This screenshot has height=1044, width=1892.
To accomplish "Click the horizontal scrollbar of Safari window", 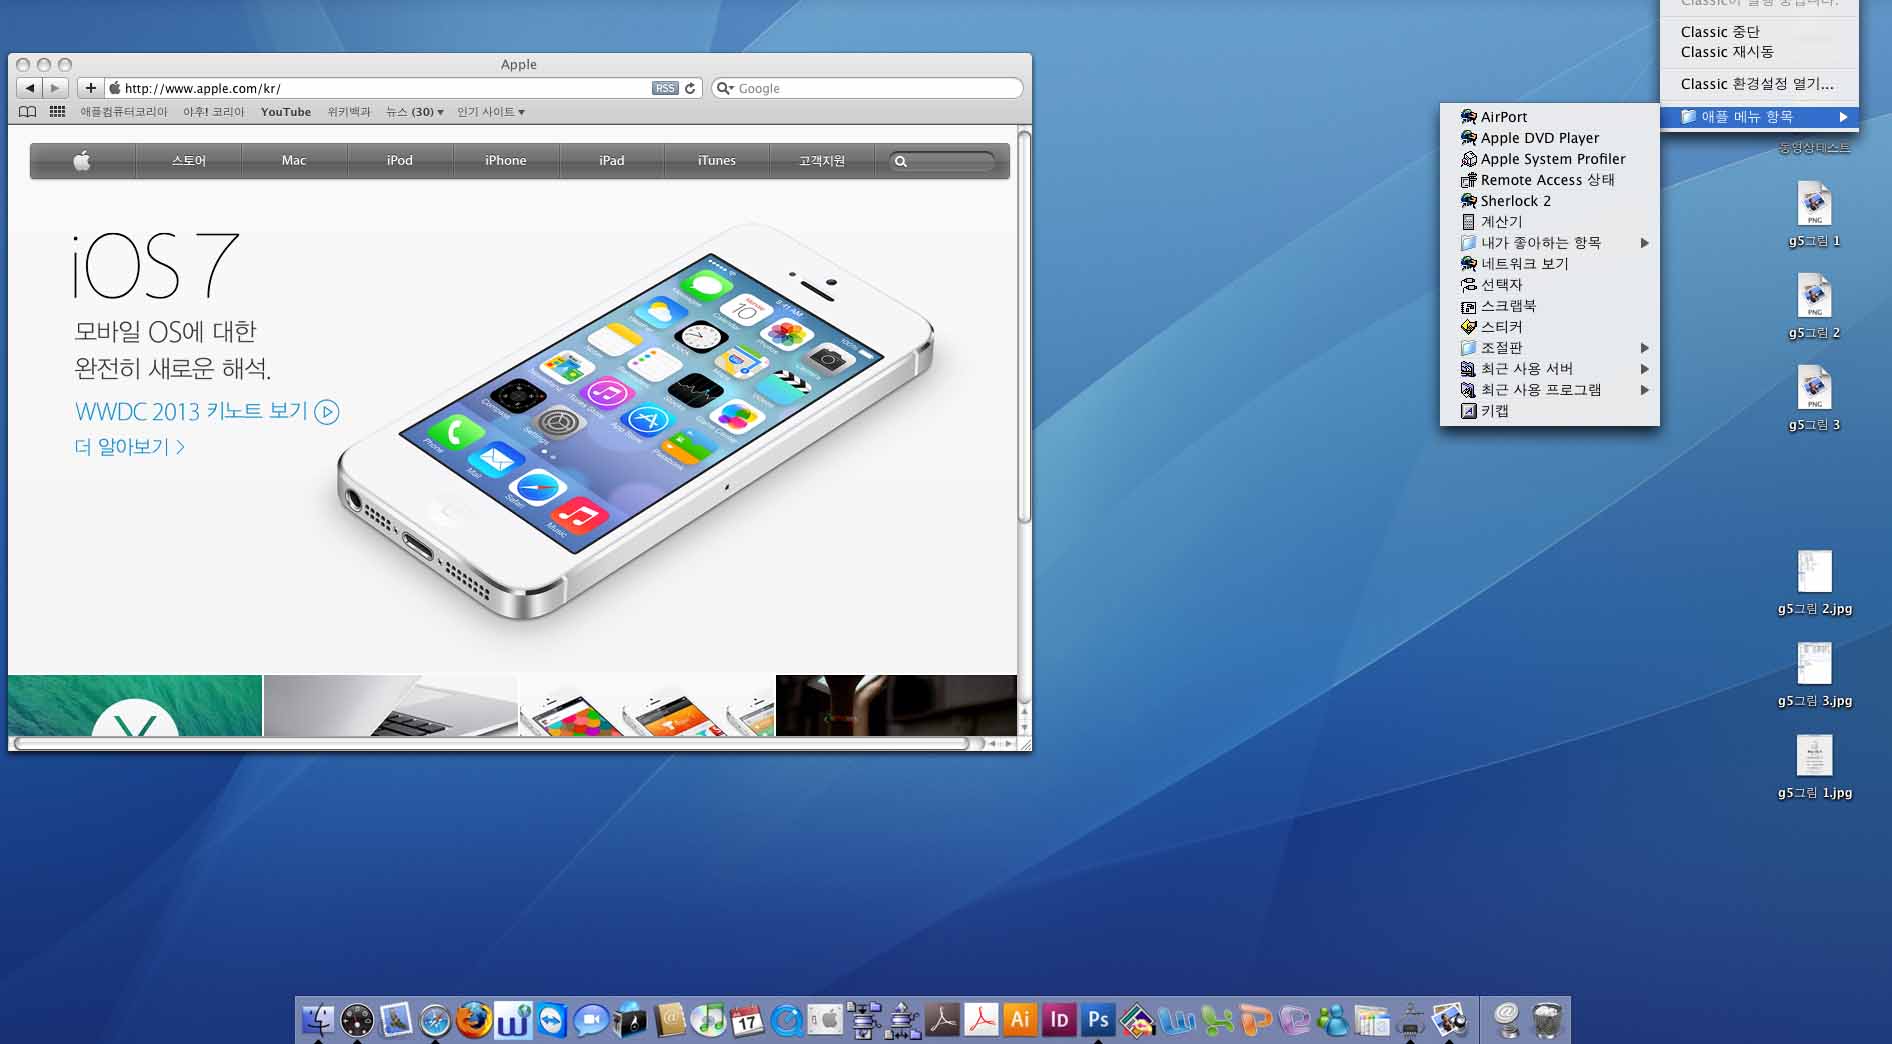I will click(x=490, y=743).
